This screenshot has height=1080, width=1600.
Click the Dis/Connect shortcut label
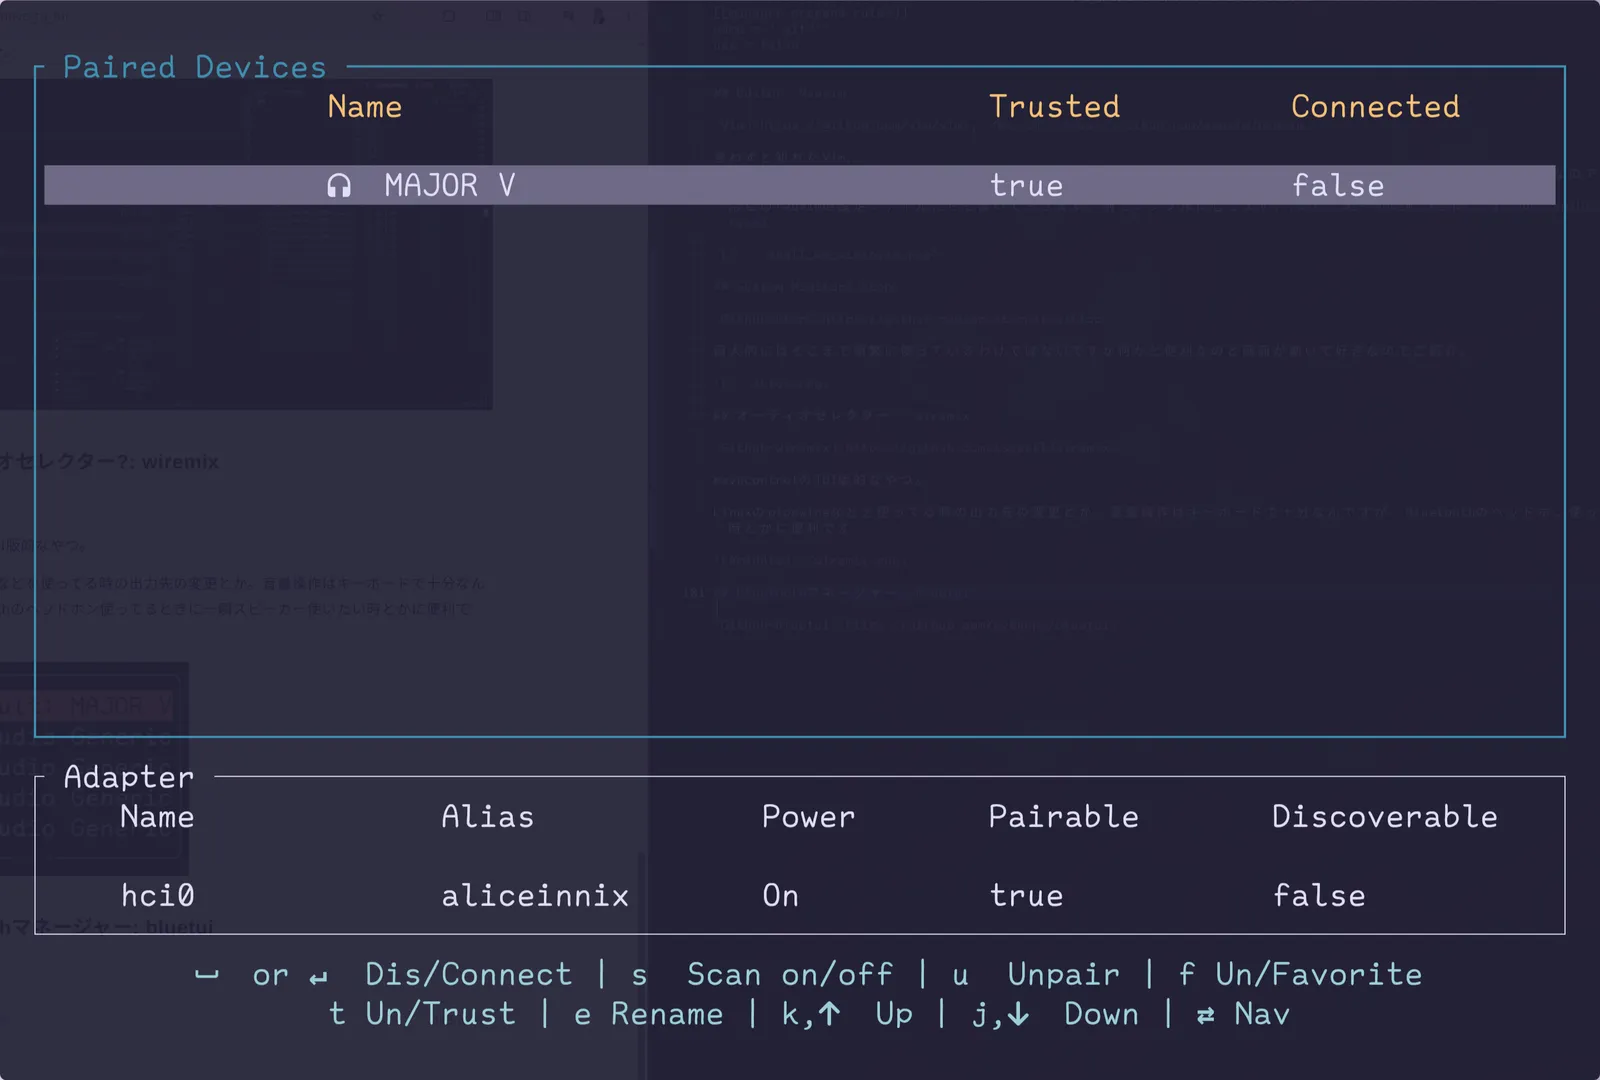click(468, 974)
